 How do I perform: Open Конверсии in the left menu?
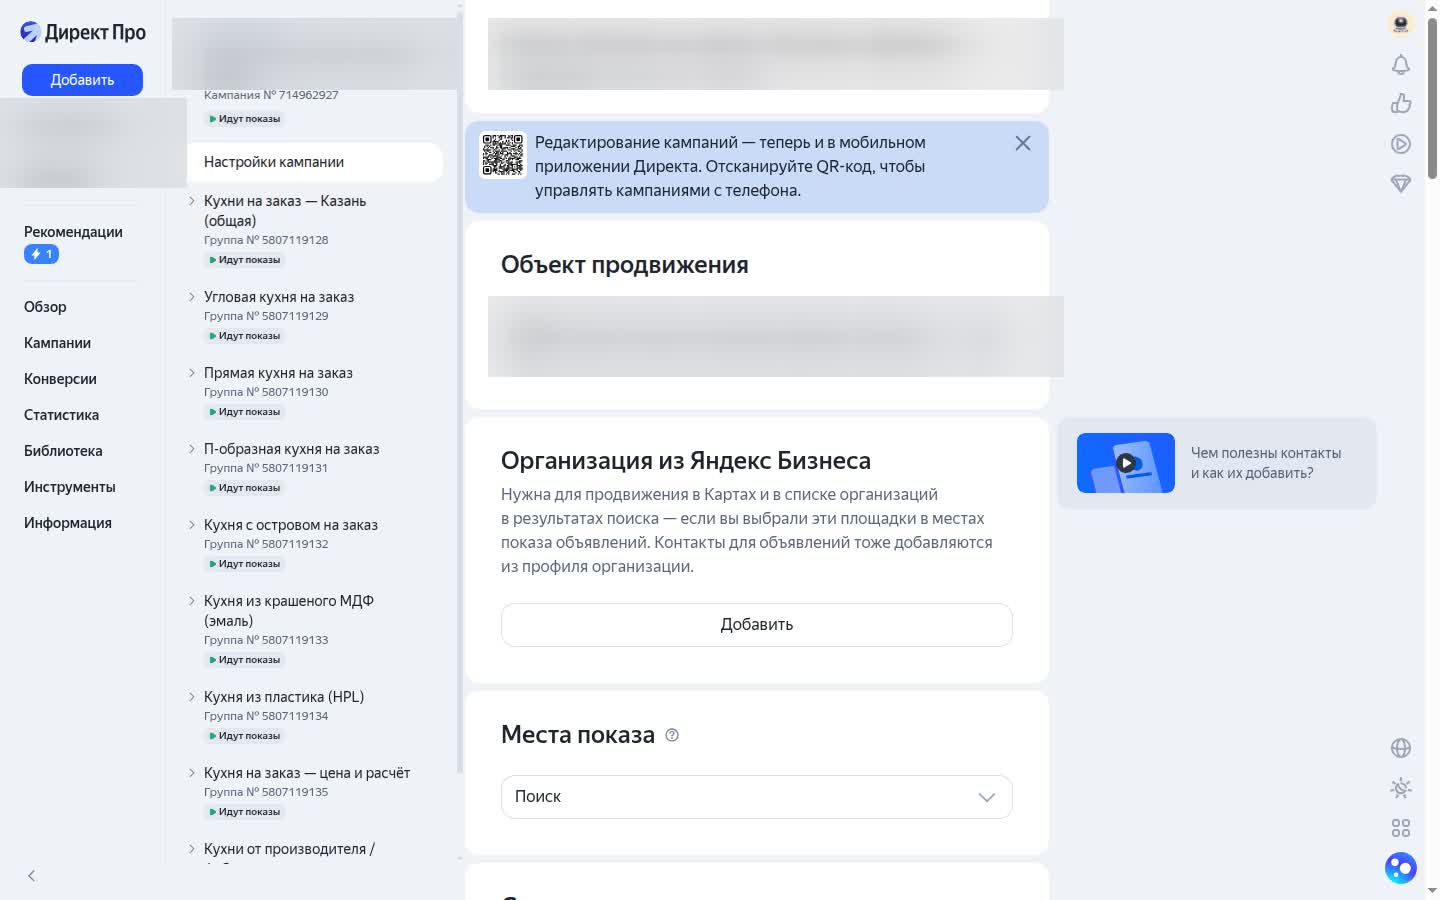coord(60,379)
